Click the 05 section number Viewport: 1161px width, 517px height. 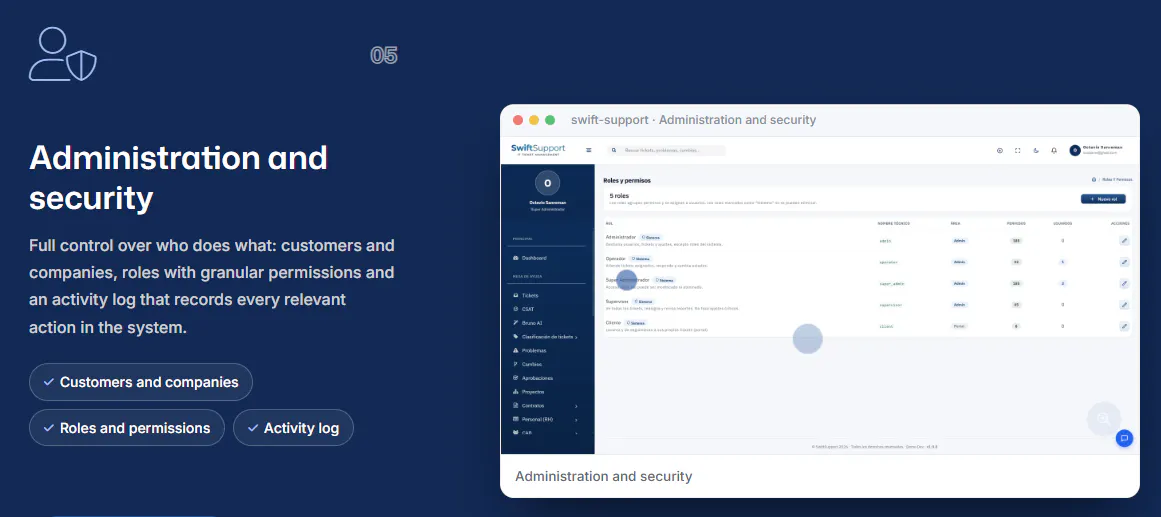coord(384,56)
